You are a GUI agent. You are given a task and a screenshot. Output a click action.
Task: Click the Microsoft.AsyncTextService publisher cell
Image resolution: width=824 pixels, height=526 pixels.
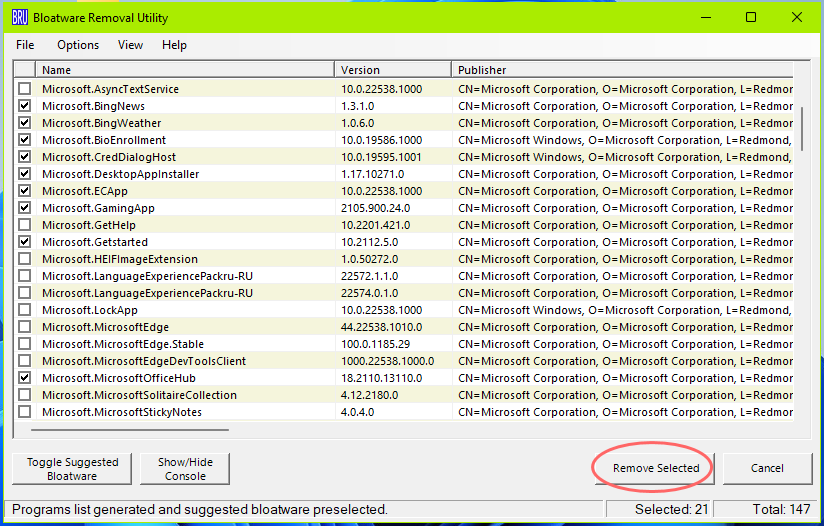(x=623, y=89)
